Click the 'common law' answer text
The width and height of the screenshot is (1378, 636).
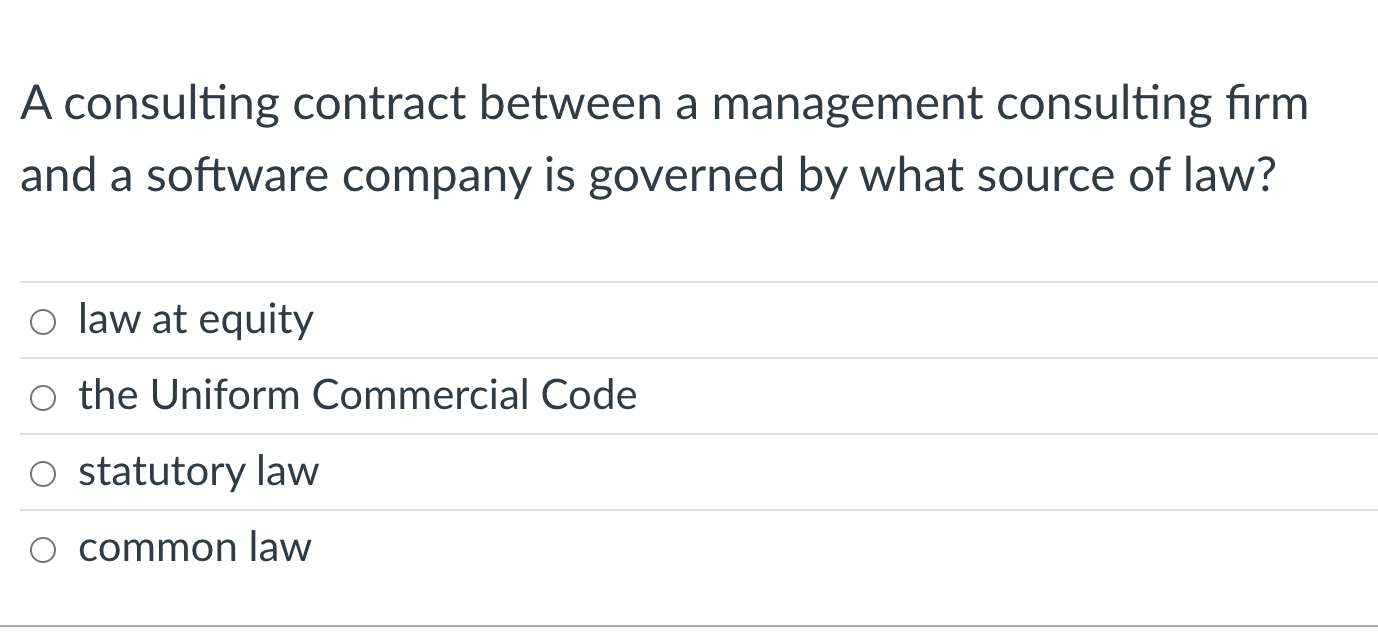(x=194, y=549)
